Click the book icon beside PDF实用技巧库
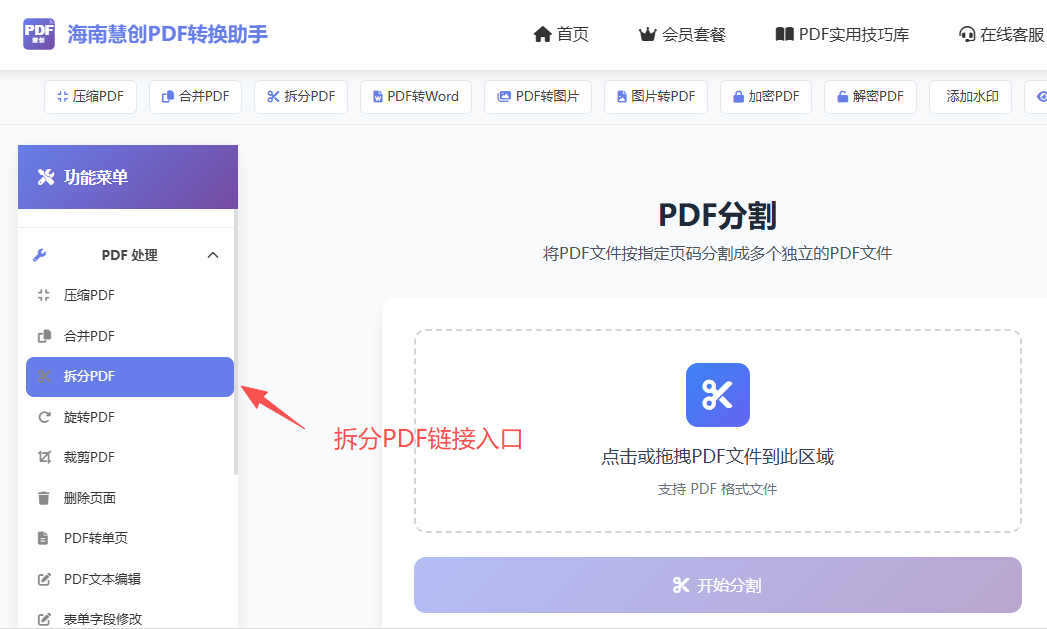This screenshot has width=1047, height=629. [x=785, y=34]
